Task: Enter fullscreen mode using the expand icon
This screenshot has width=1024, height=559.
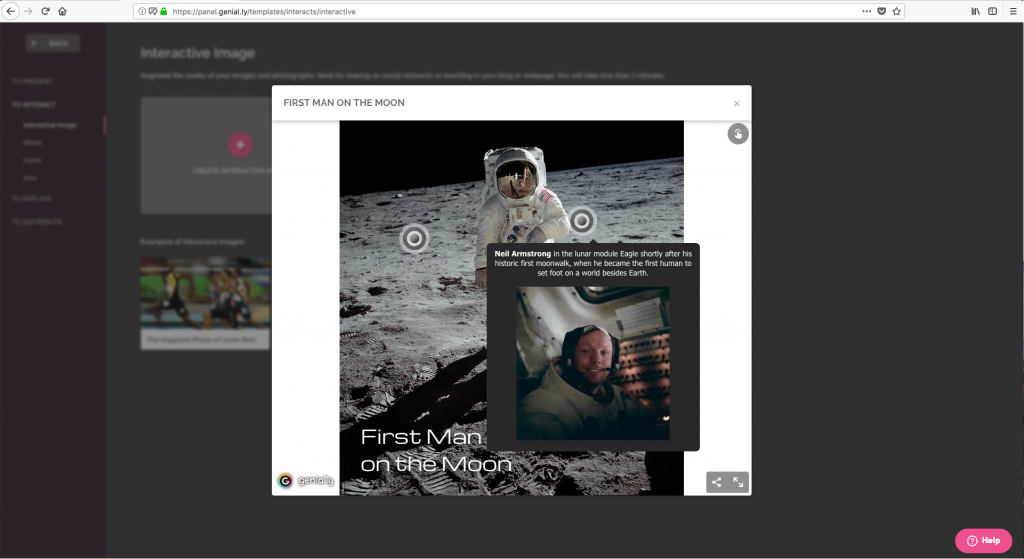Action: (x=739, y=482)
